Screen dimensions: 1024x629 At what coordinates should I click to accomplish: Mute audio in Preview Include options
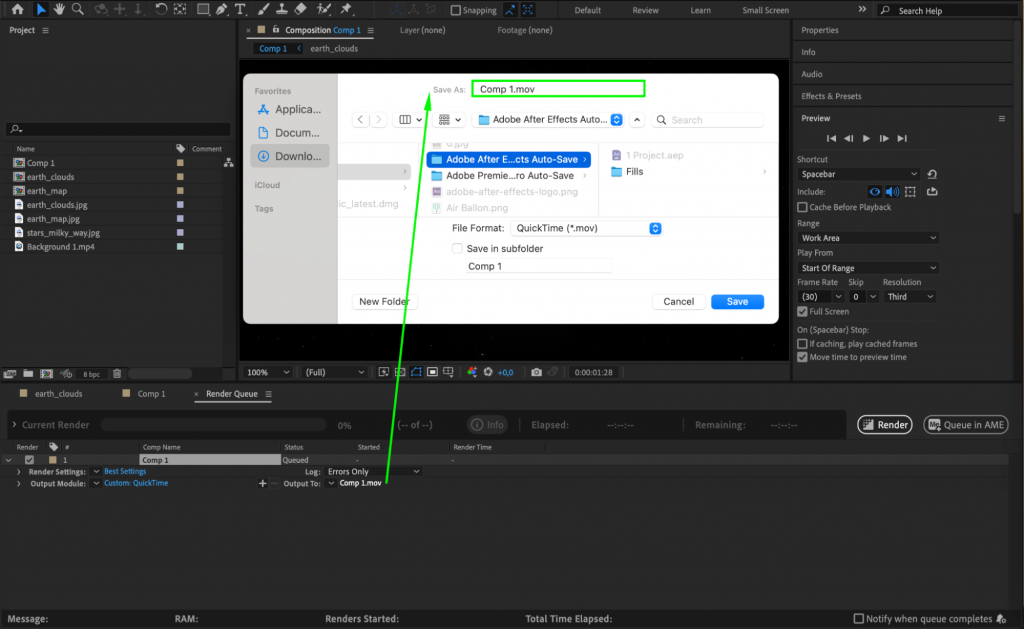click(892, 192)
